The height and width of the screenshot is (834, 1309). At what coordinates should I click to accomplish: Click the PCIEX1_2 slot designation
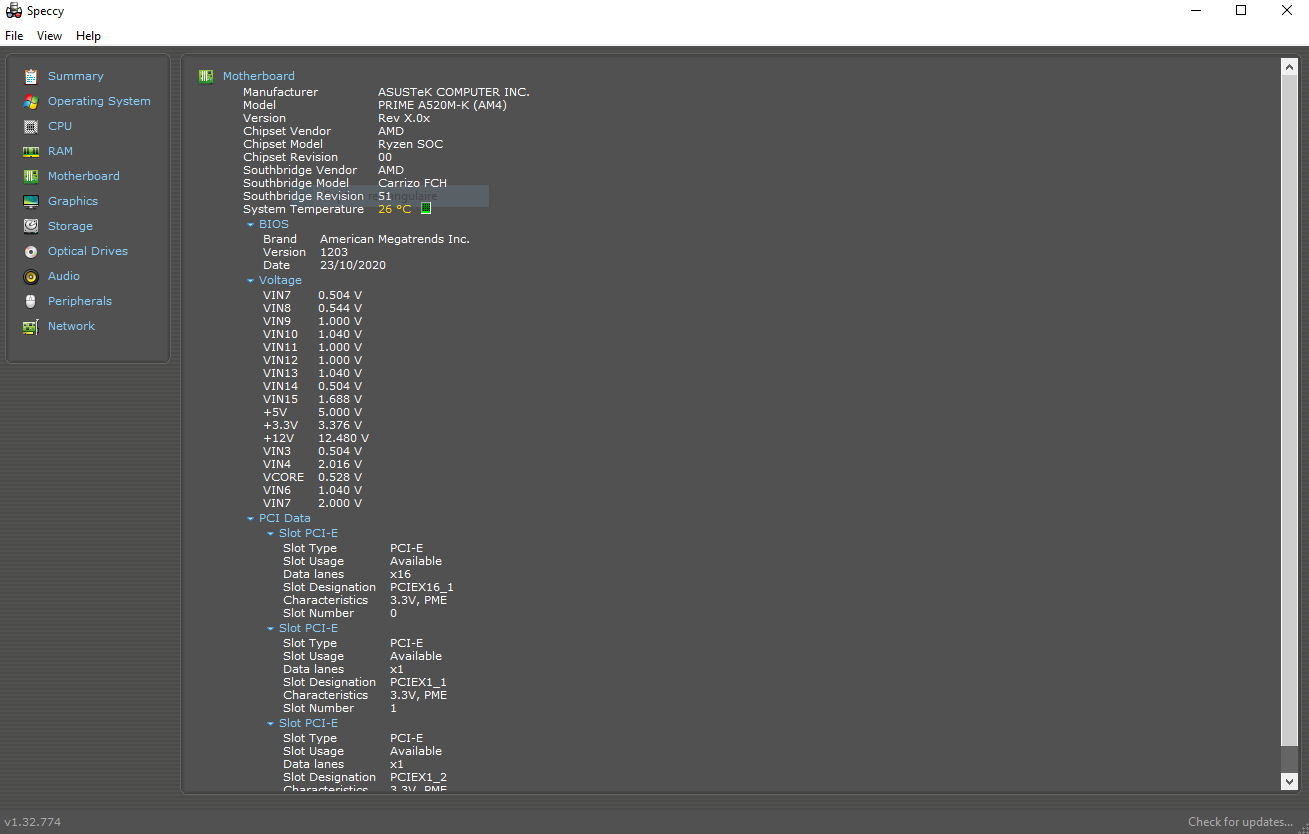point(418,777)
